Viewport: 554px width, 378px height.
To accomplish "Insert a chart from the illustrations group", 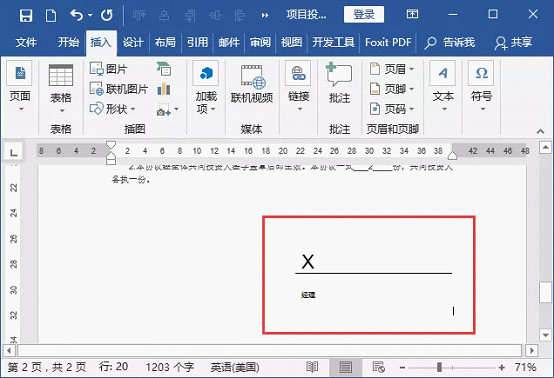I will click(x=164, y=89).
